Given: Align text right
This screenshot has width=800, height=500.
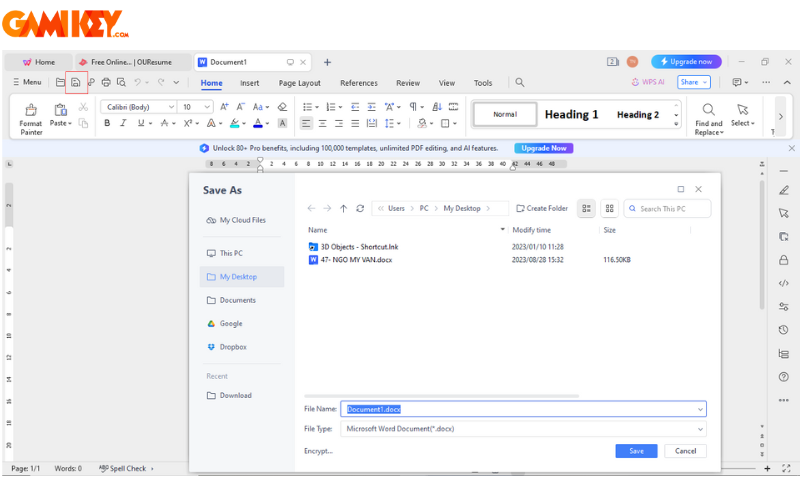Looking at the screenshot, I should [x=339, y=123].
